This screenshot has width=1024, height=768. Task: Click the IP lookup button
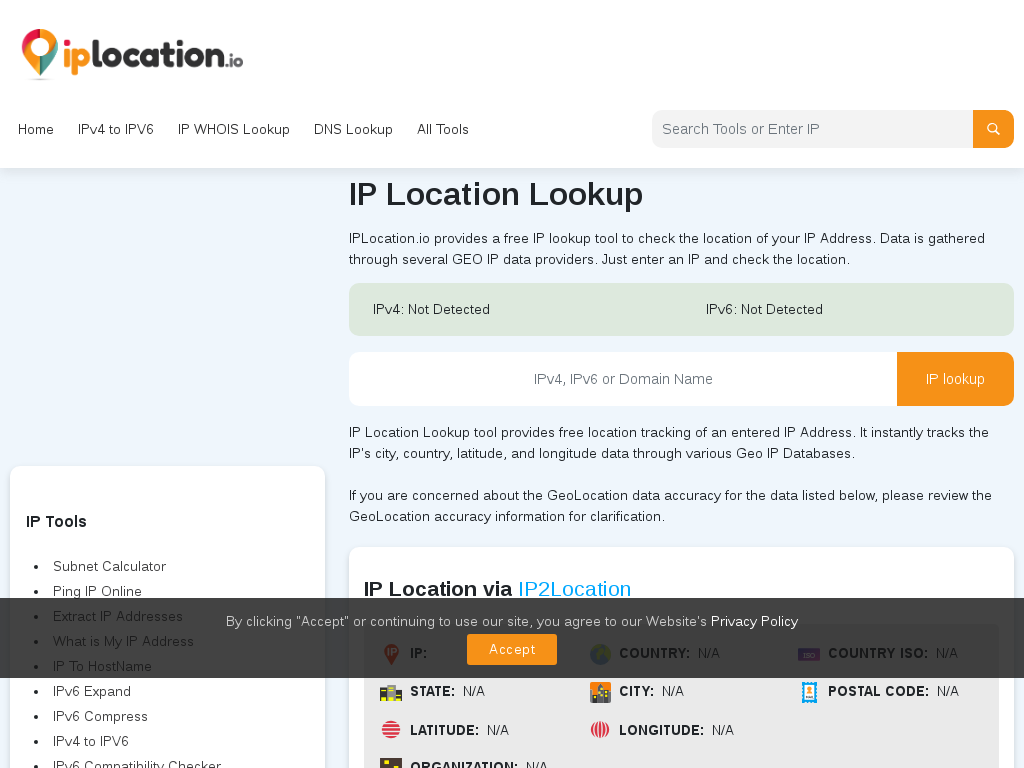[x=955, y=379]
